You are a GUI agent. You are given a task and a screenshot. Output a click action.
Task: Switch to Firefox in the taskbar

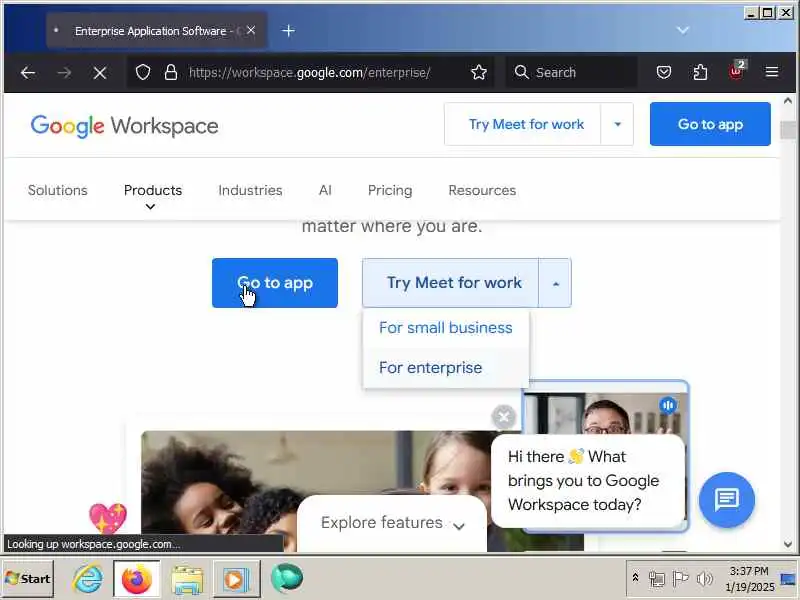click(x=137, y=579)
